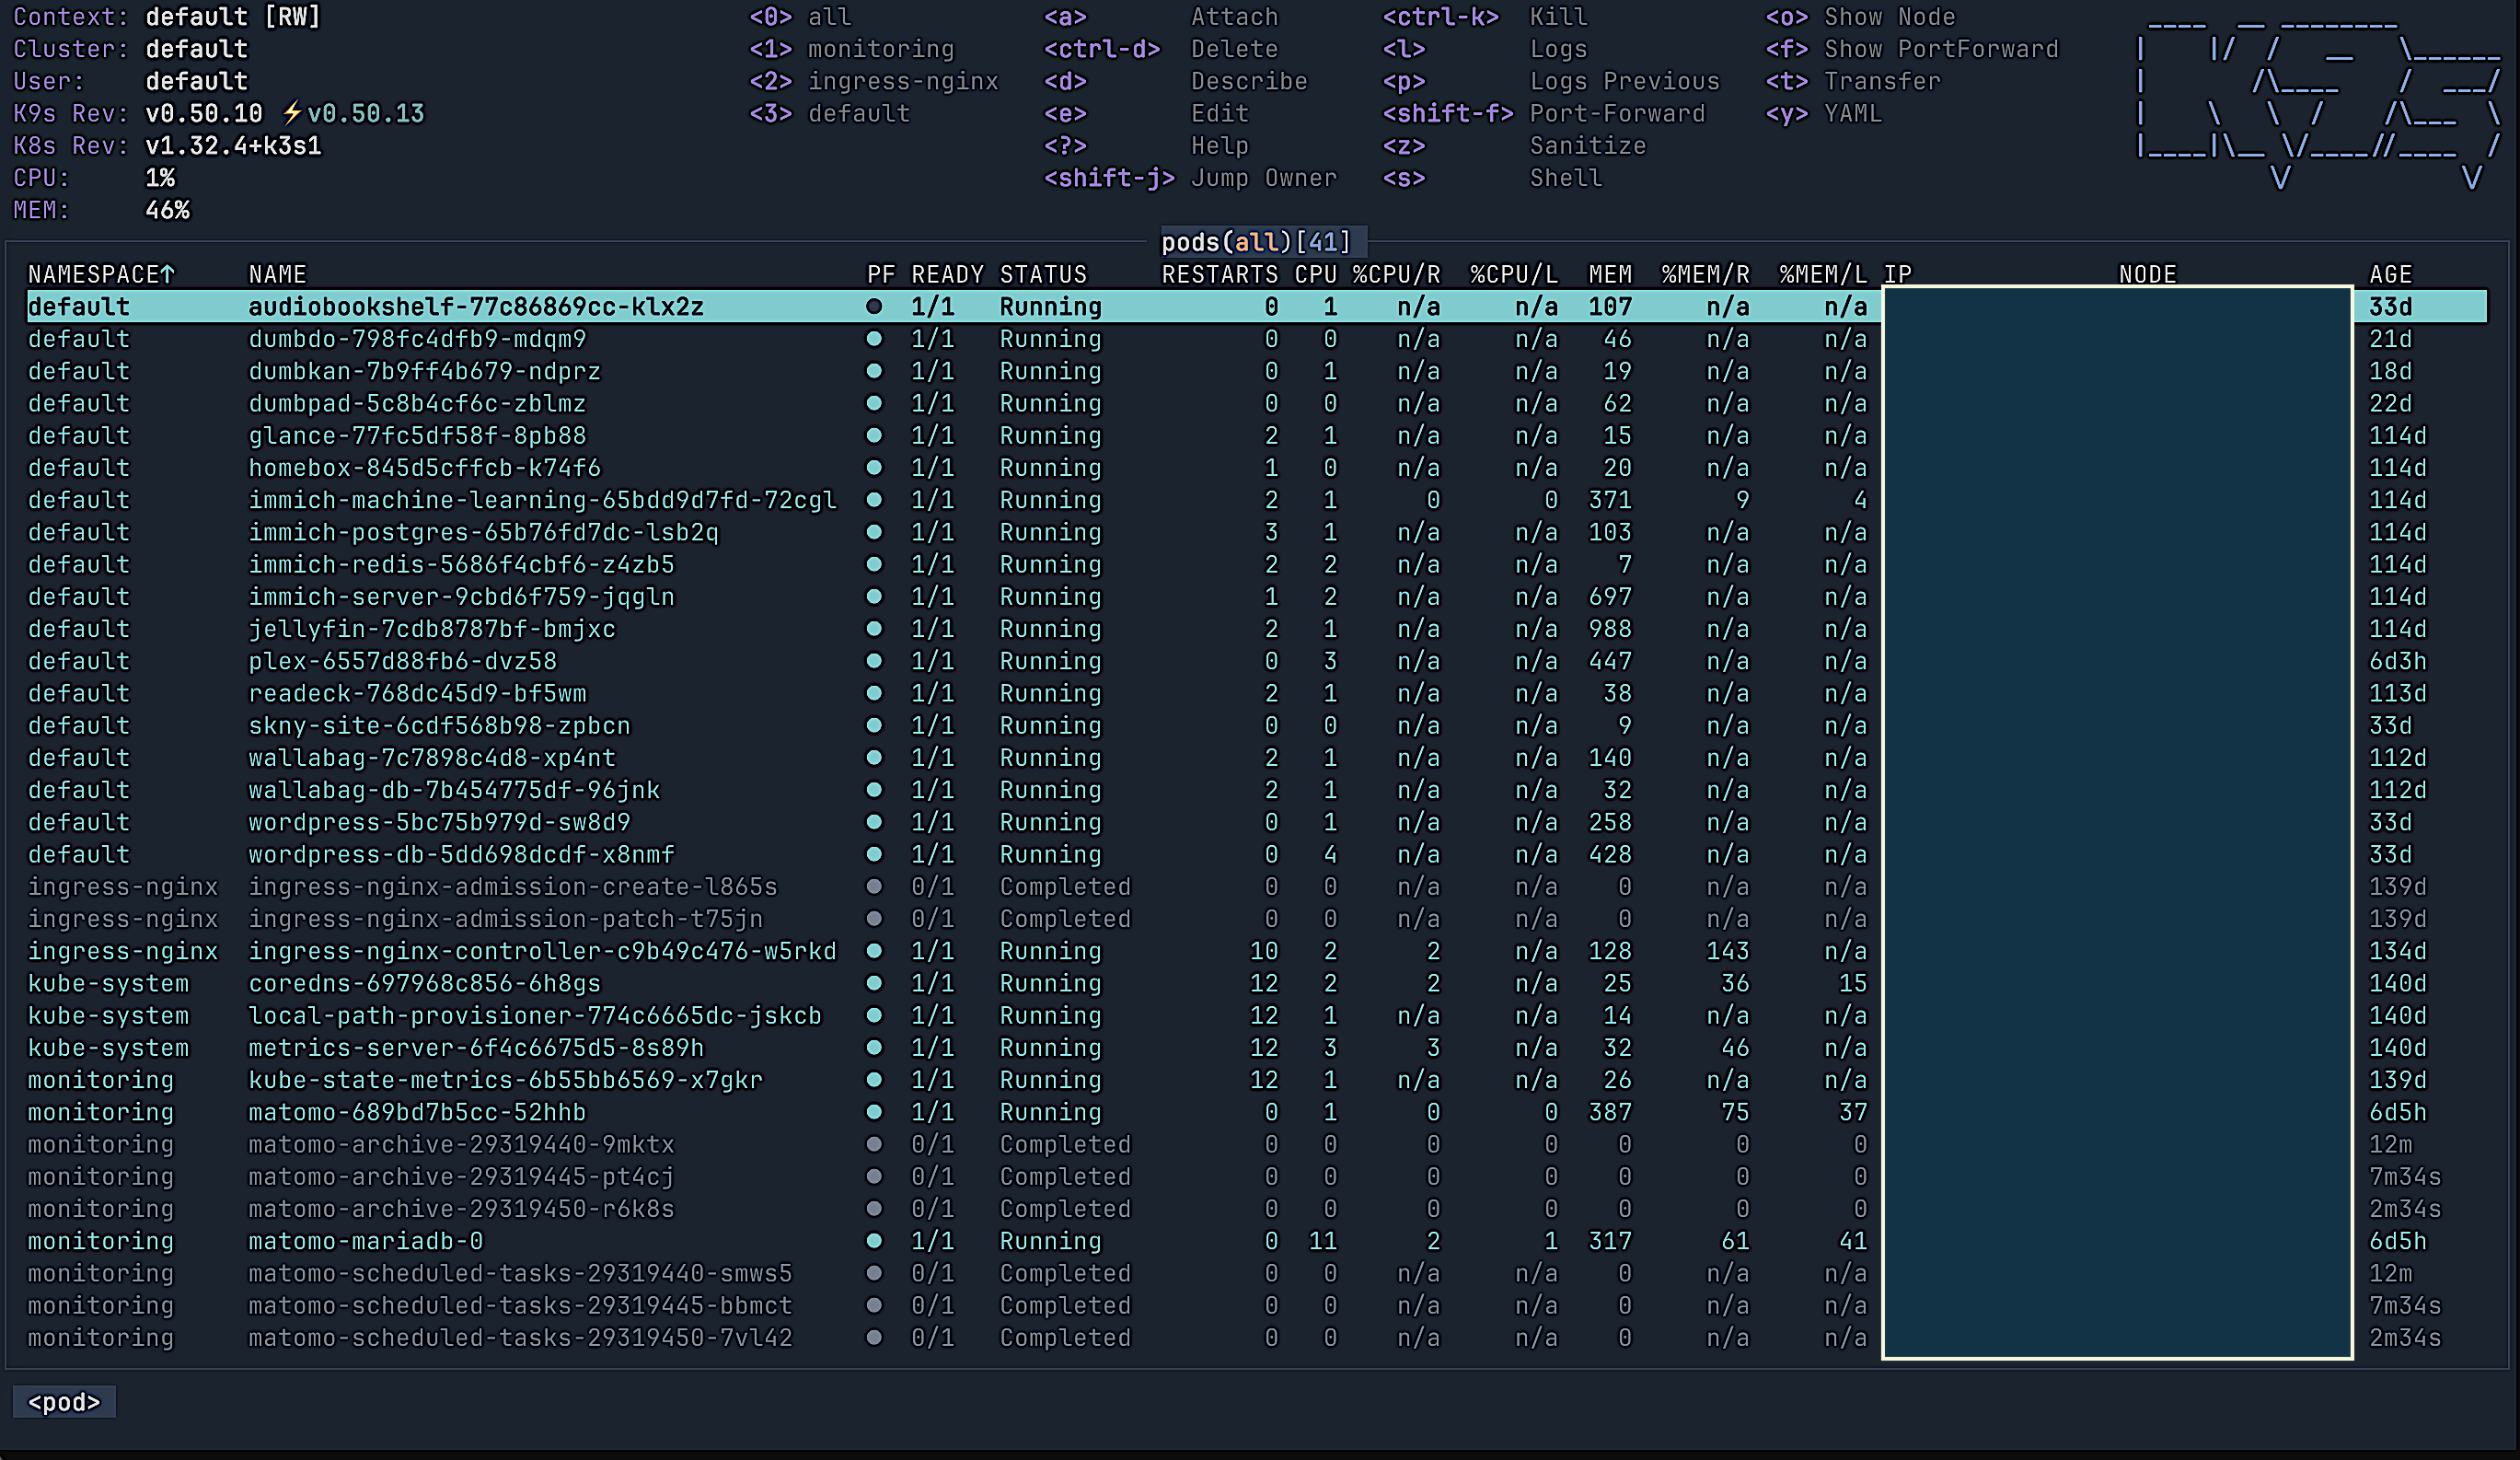Click the <pod> breadcrumb at bottom

point(64,1402)
